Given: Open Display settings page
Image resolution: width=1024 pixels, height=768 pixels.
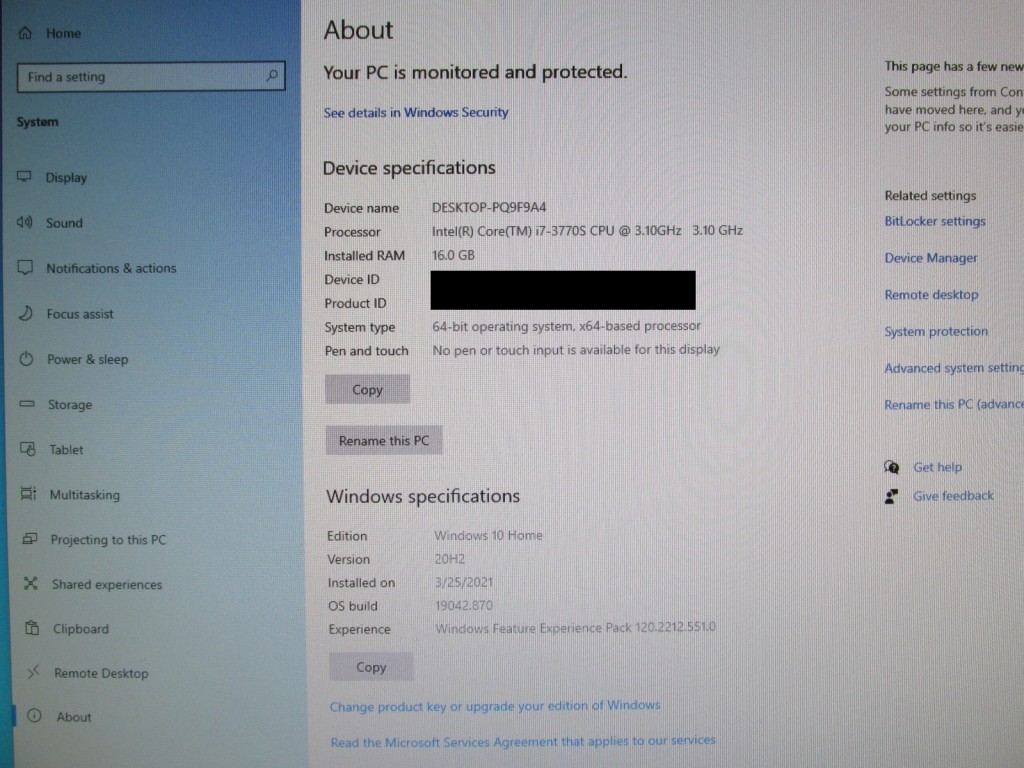Looking at the screenshot, I should [66, 178].
